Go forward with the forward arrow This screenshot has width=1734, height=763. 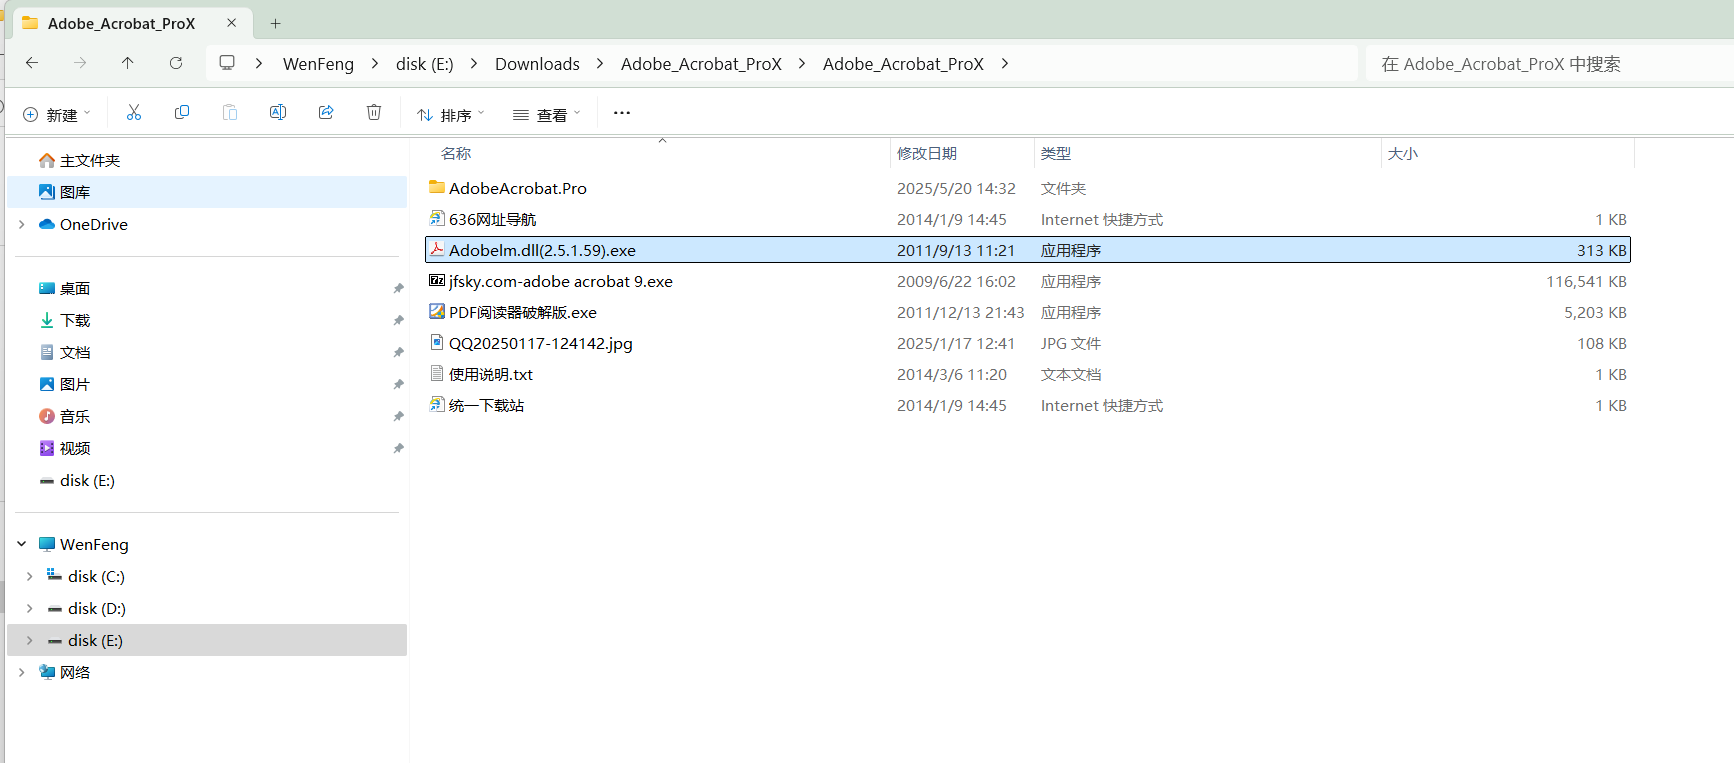[80, 63]
